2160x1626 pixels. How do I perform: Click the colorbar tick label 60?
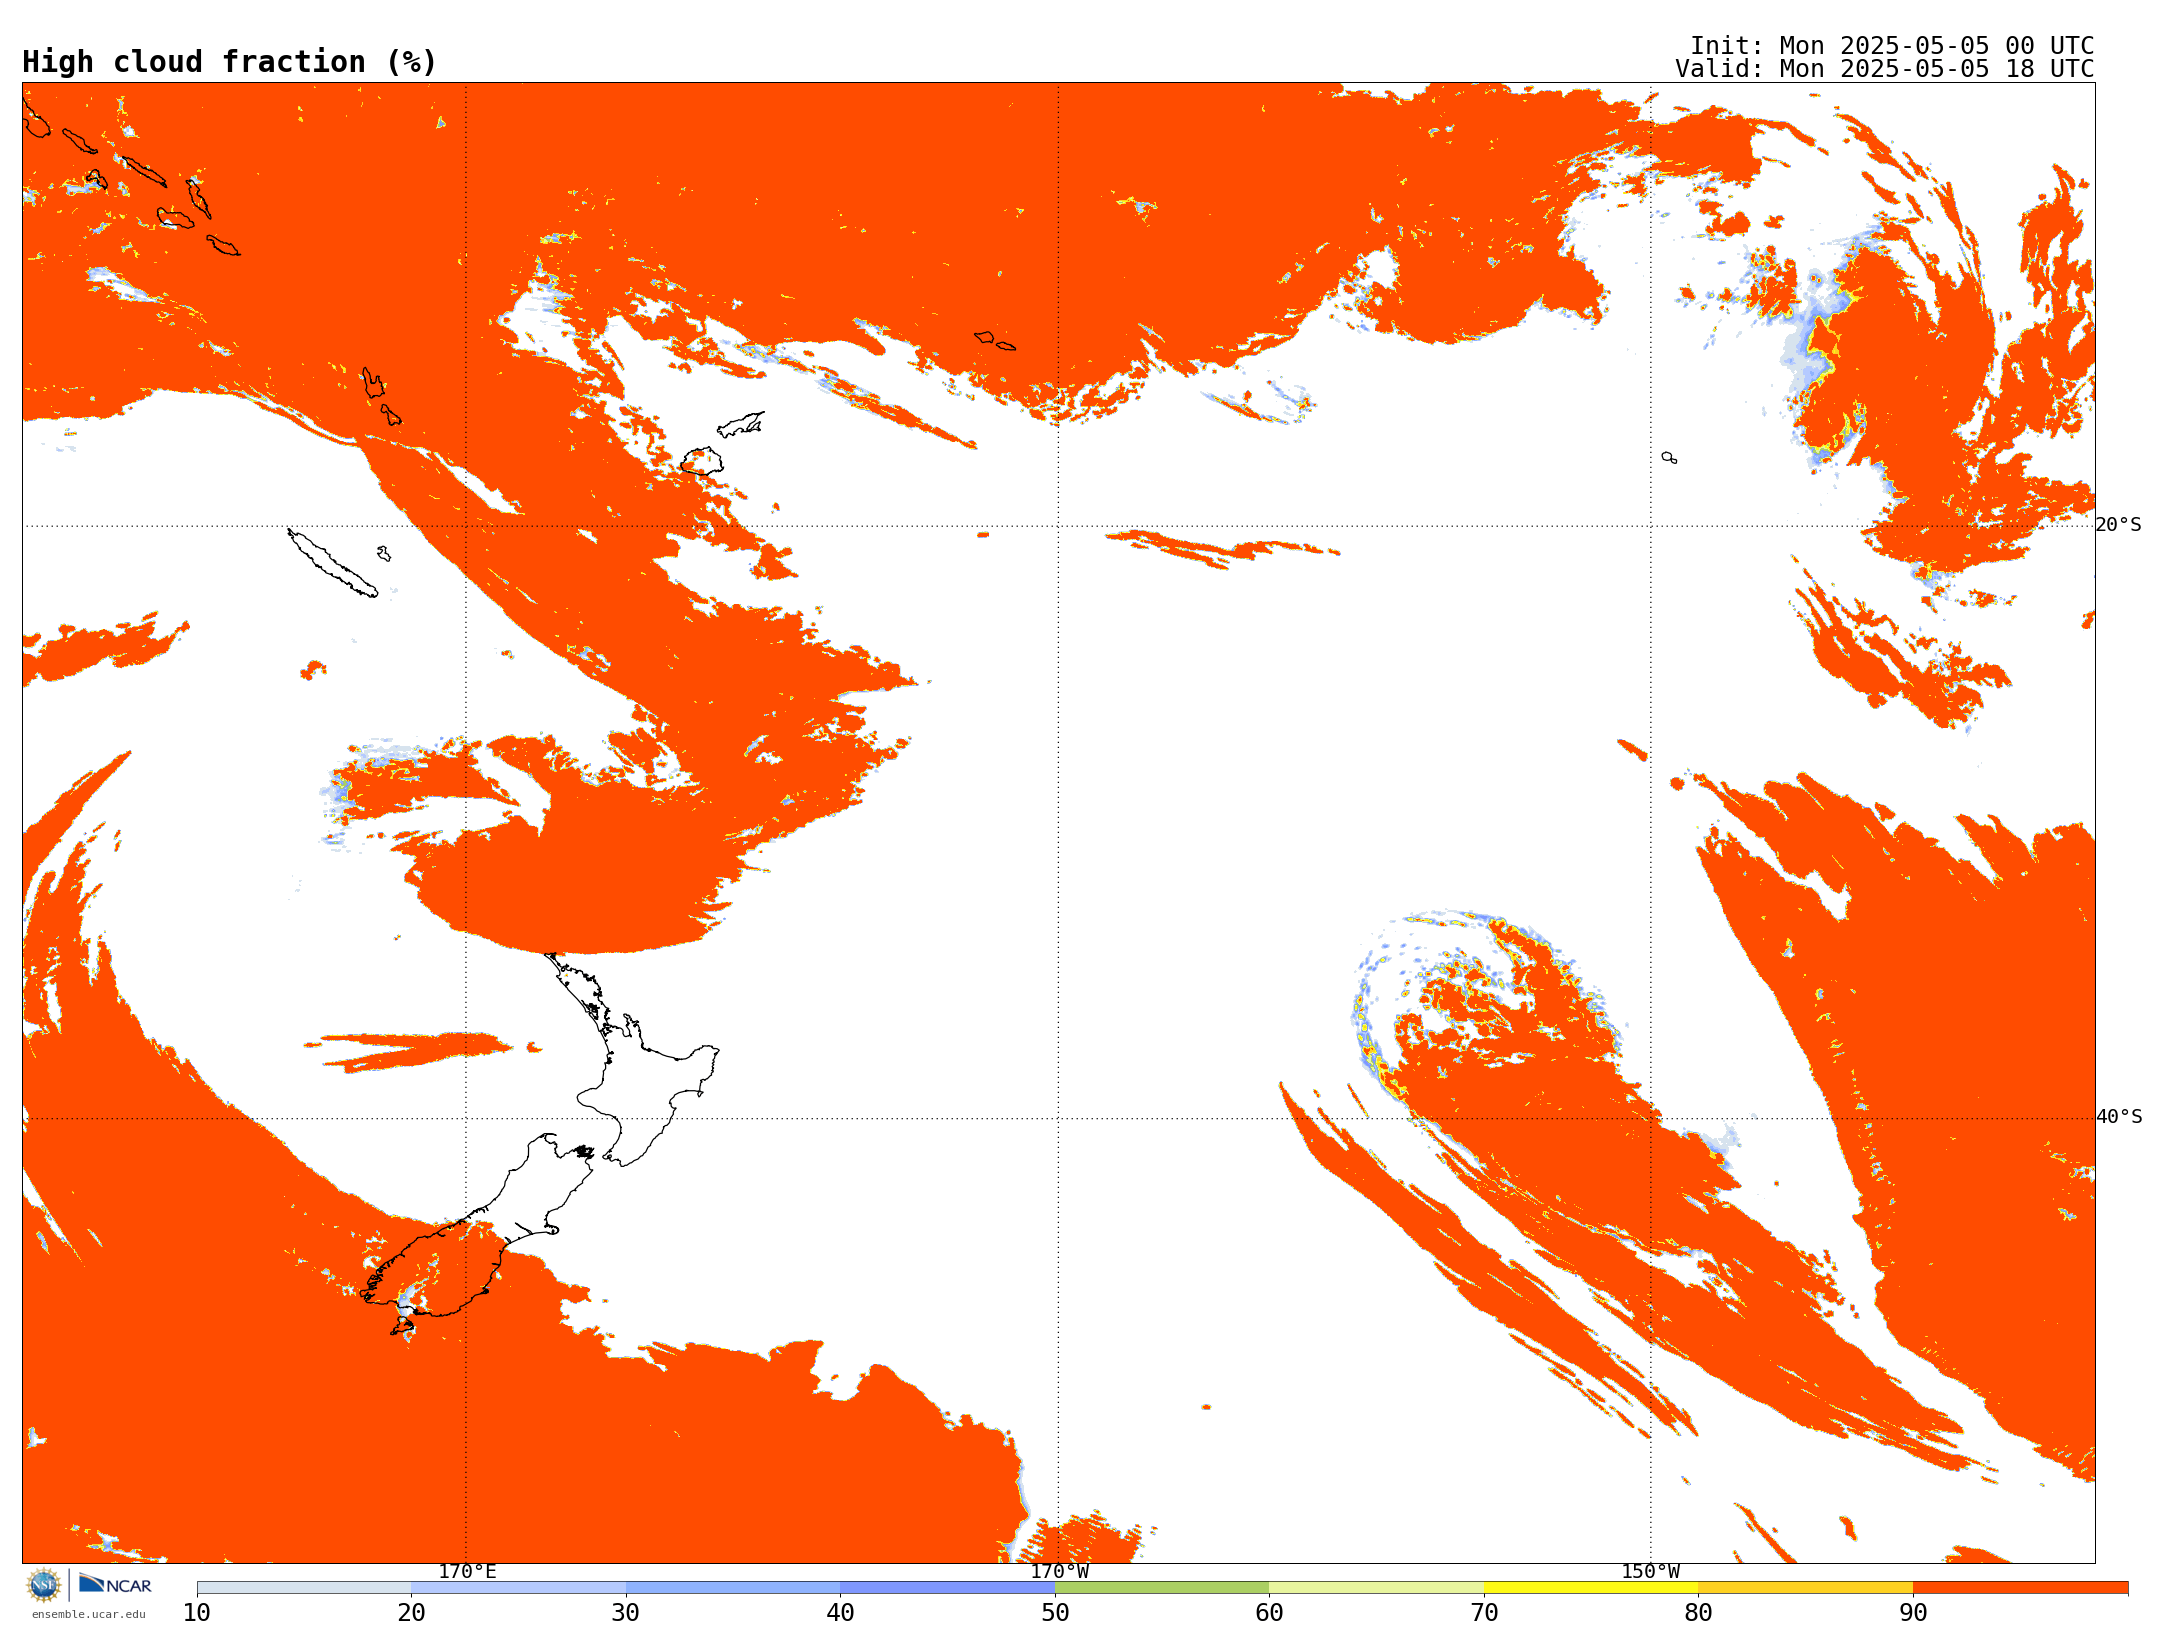(x=1269, y=1612)
